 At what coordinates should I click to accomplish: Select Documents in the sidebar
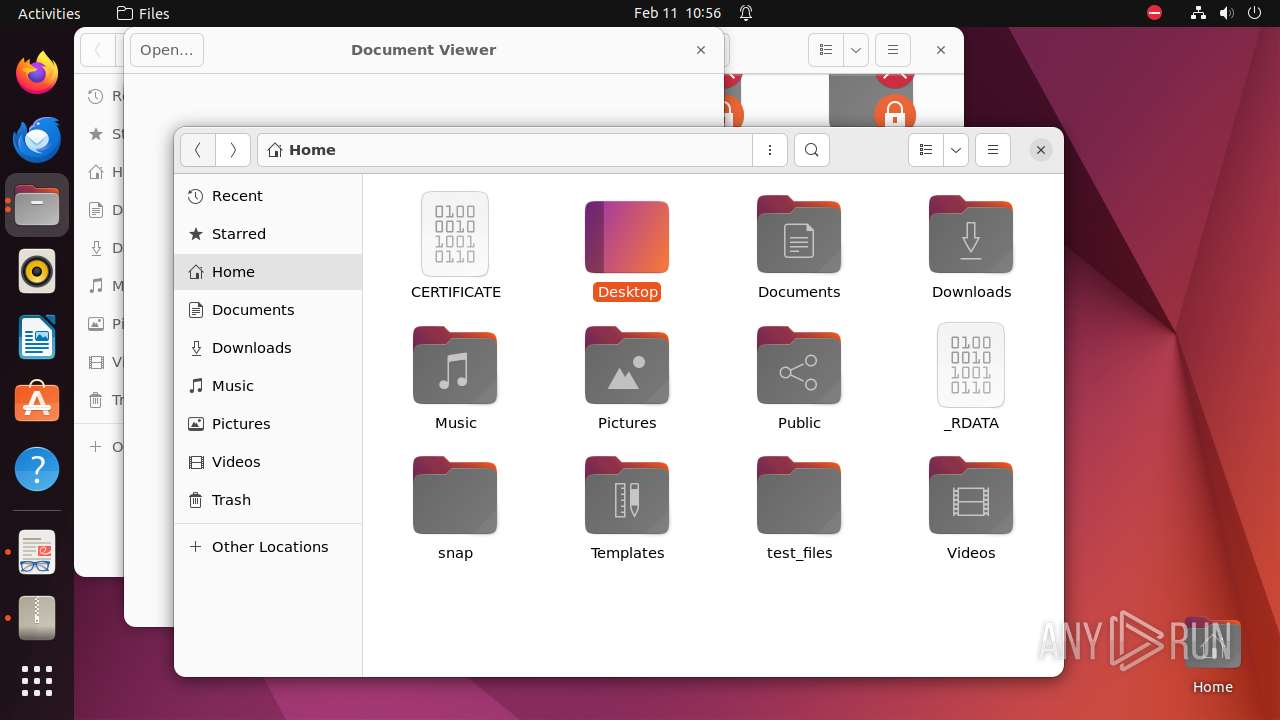point(268,310)
